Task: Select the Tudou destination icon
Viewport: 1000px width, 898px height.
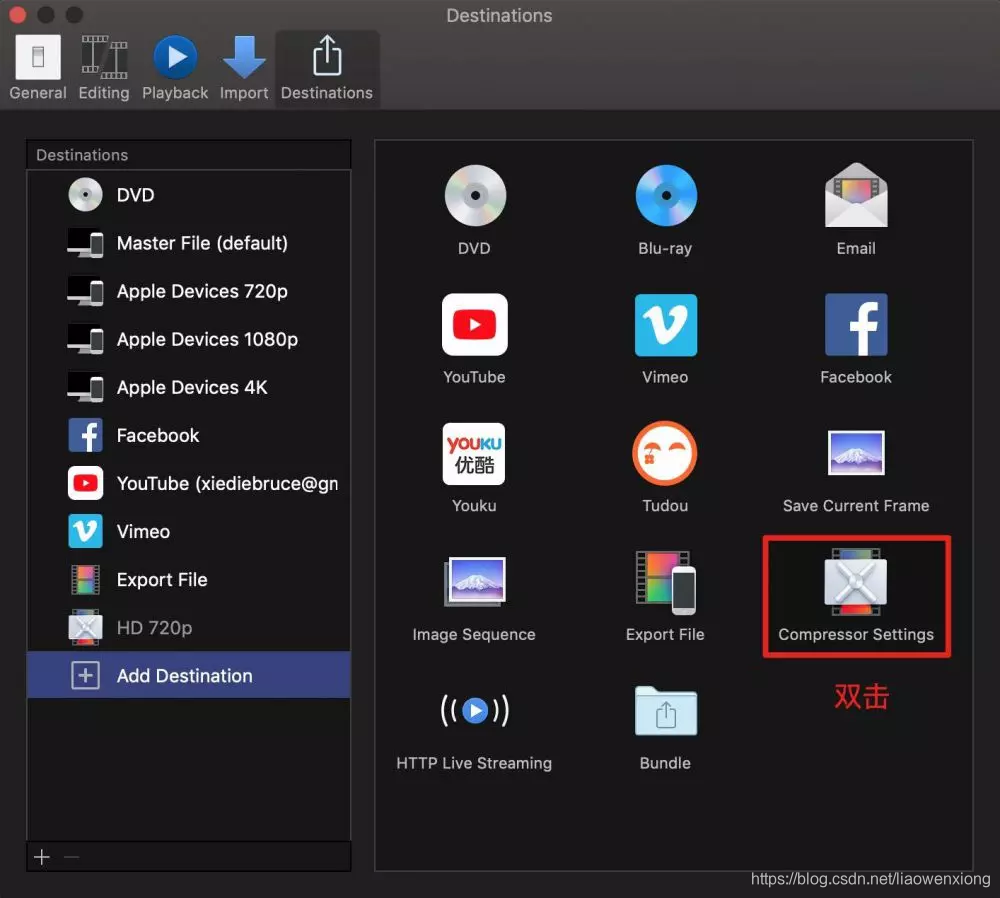Action: pyautogui.click(x=665, y=453)
